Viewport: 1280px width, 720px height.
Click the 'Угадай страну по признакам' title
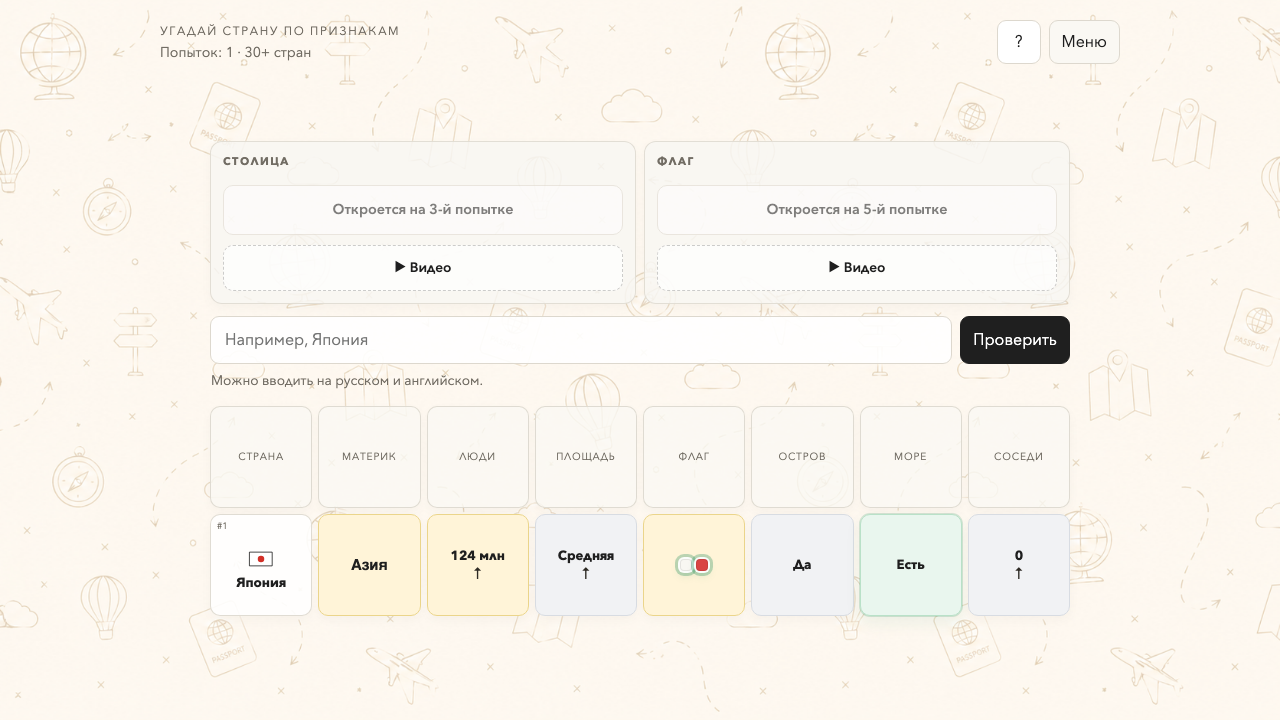coord(280,31)
